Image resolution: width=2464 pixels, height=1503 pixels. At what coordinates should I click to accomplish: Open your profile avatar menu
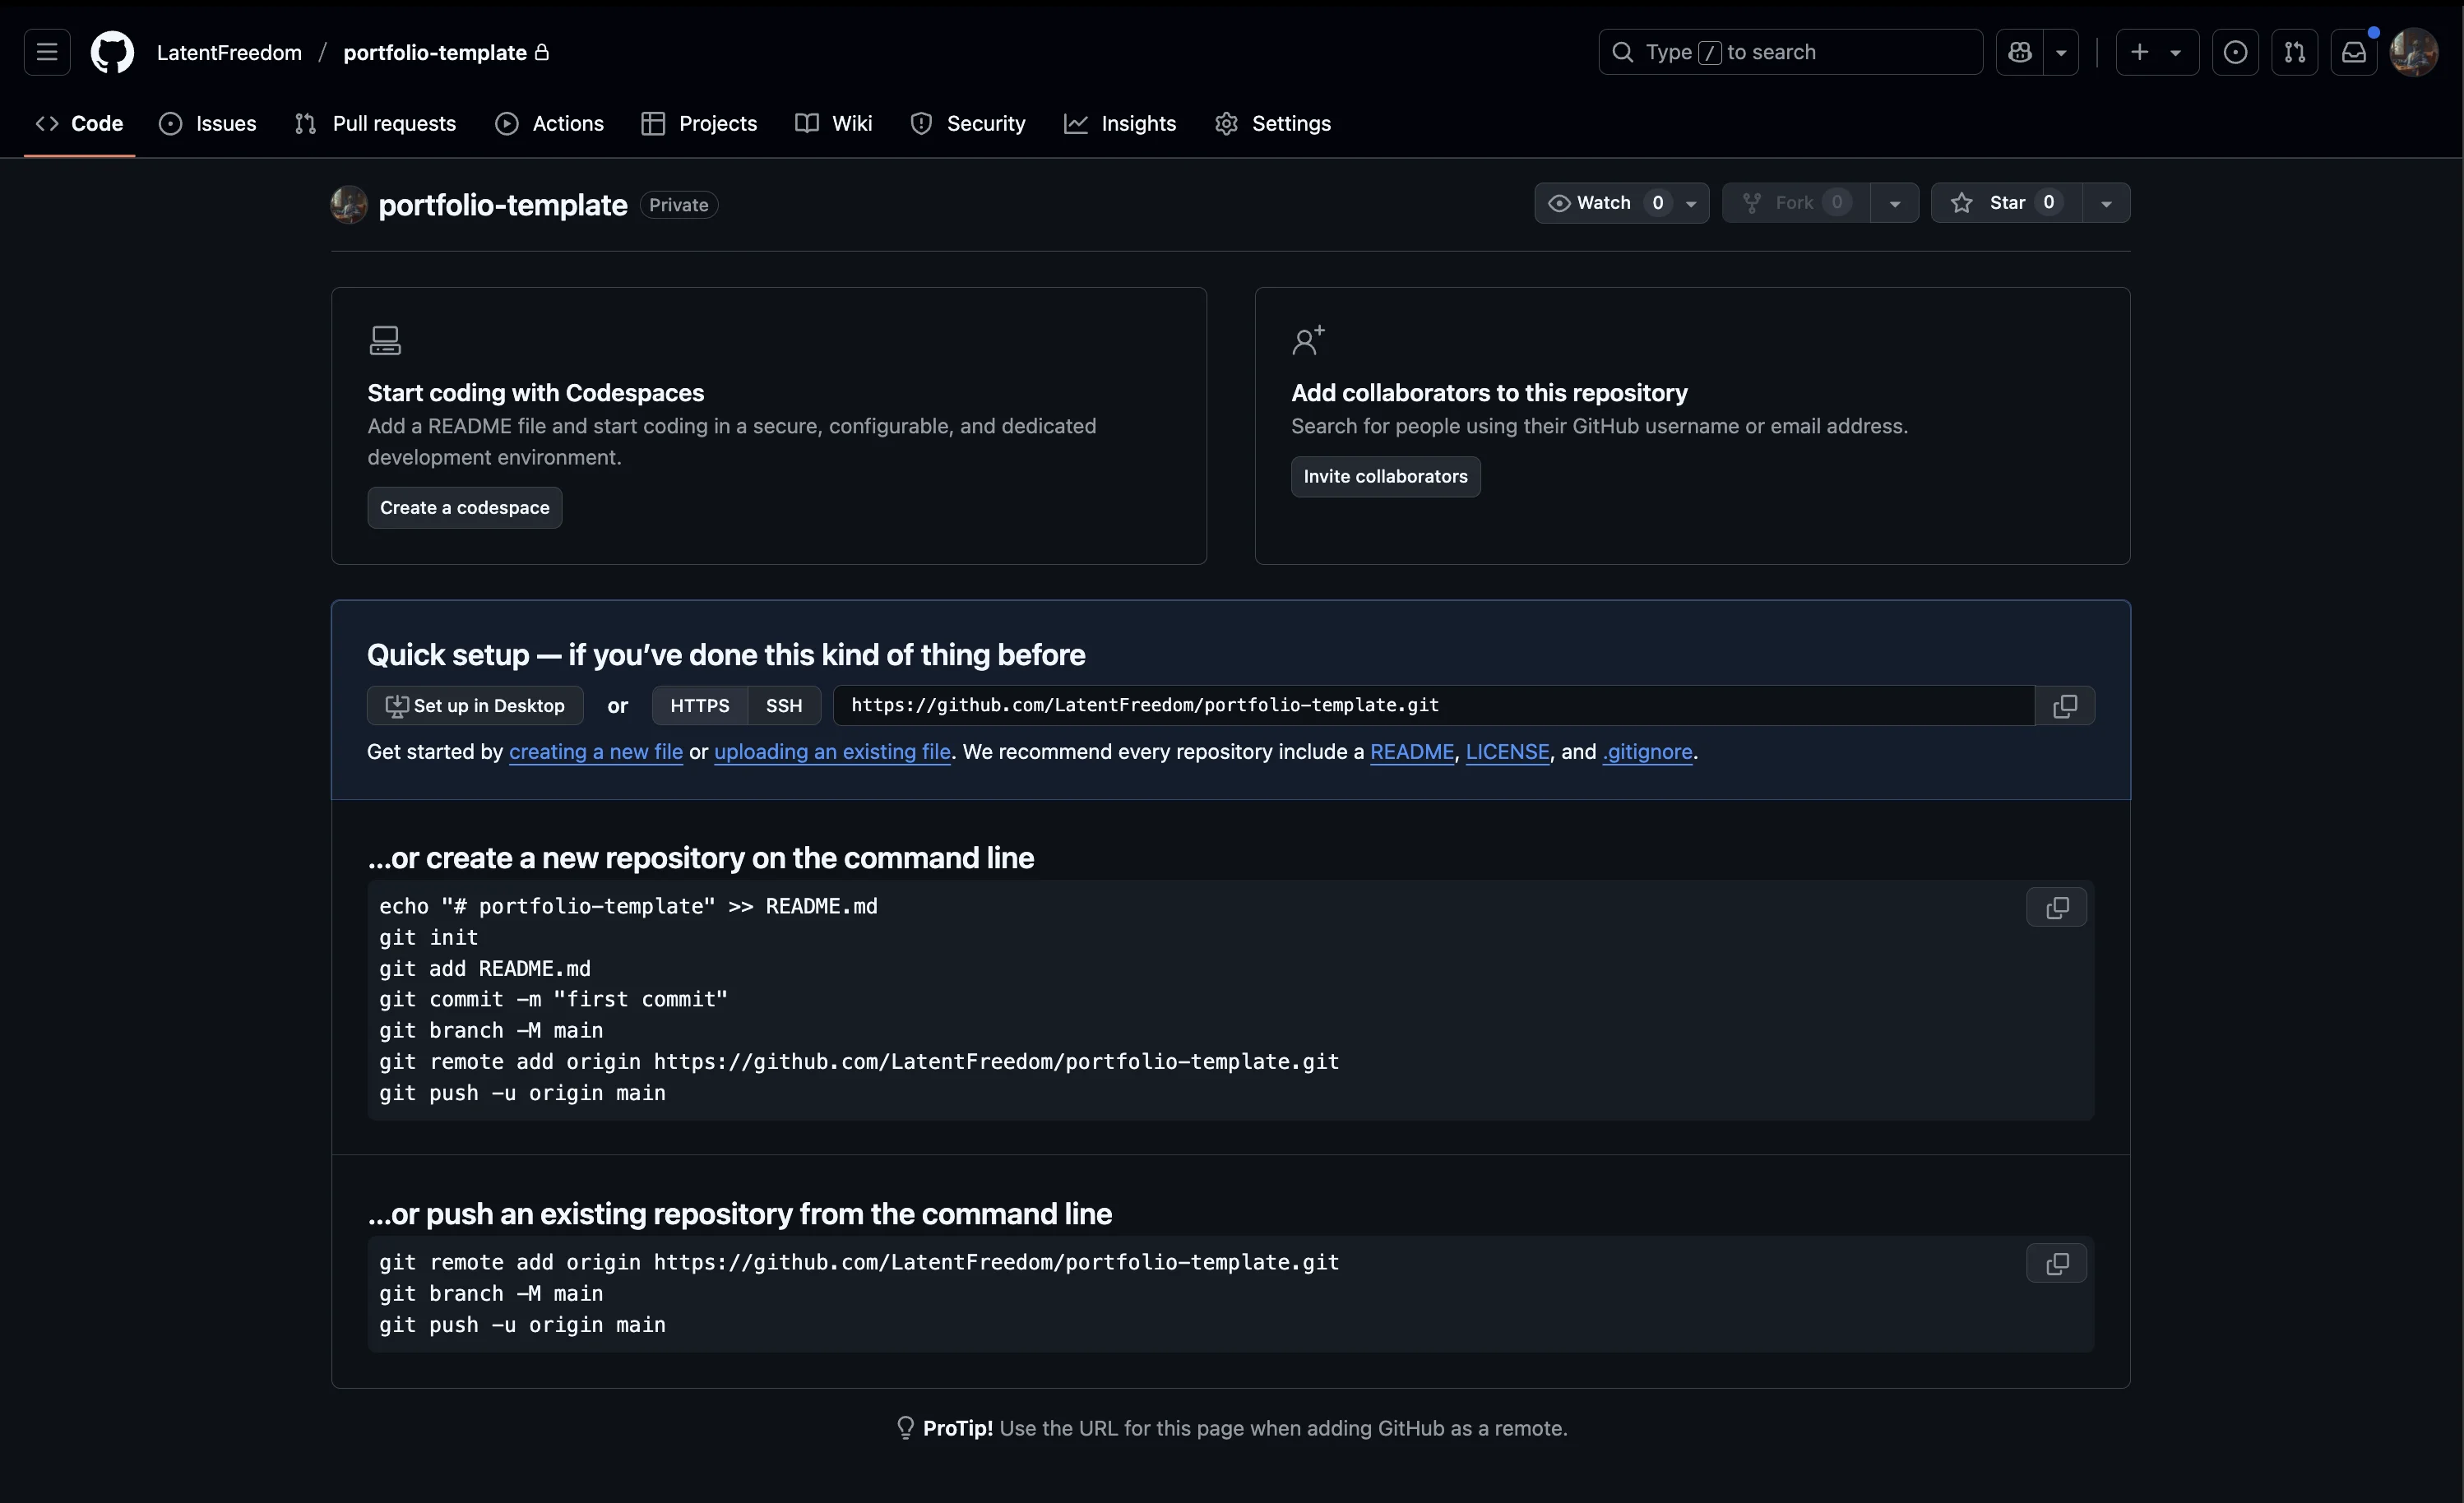pos(2414,52)
